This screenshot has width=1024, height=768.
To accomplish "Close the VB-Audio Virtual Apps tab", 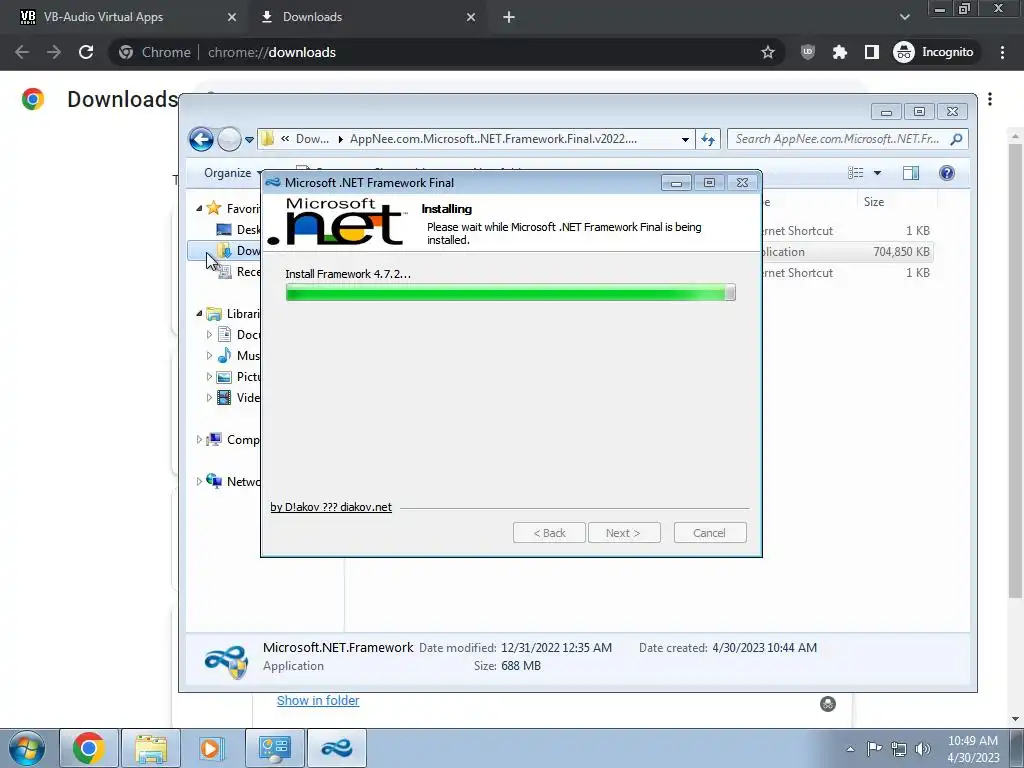I will click(x=232, y=17).
